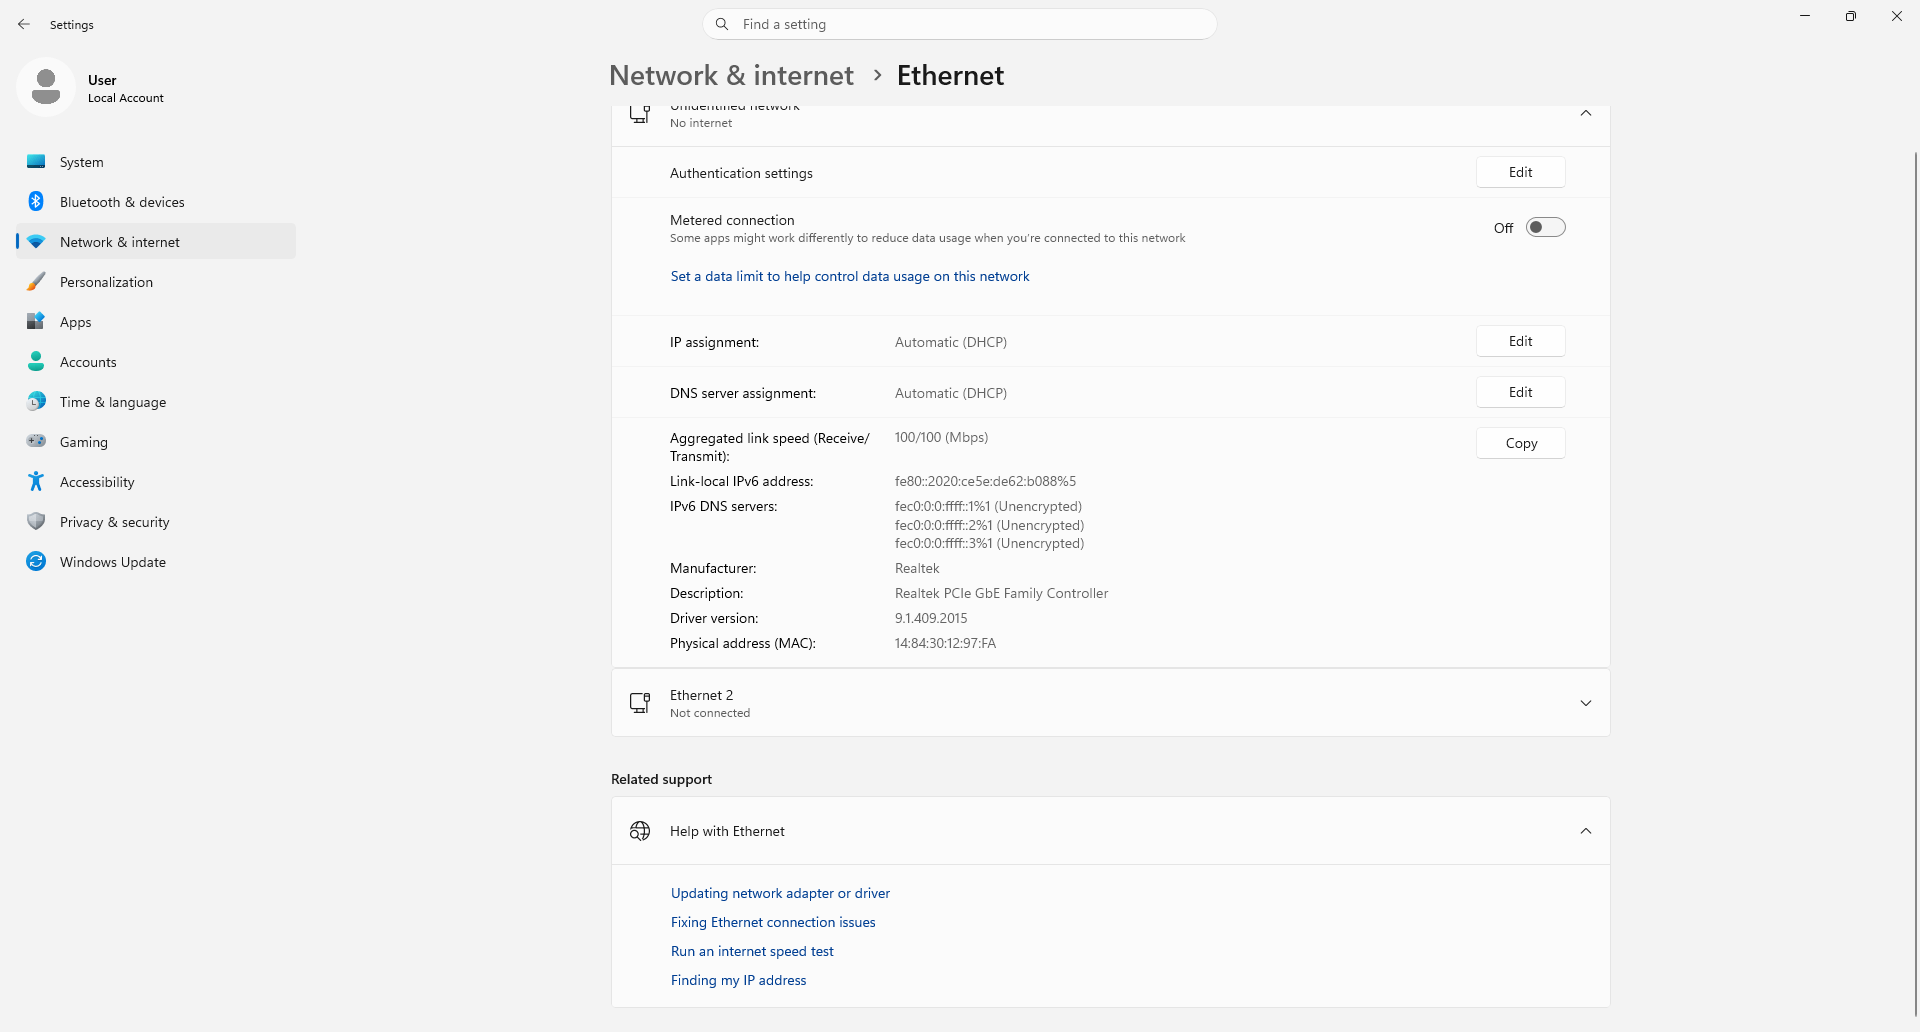Click the User Local Account name
This screenshot has height=1032, width=1920.
(x=125, y=88)
